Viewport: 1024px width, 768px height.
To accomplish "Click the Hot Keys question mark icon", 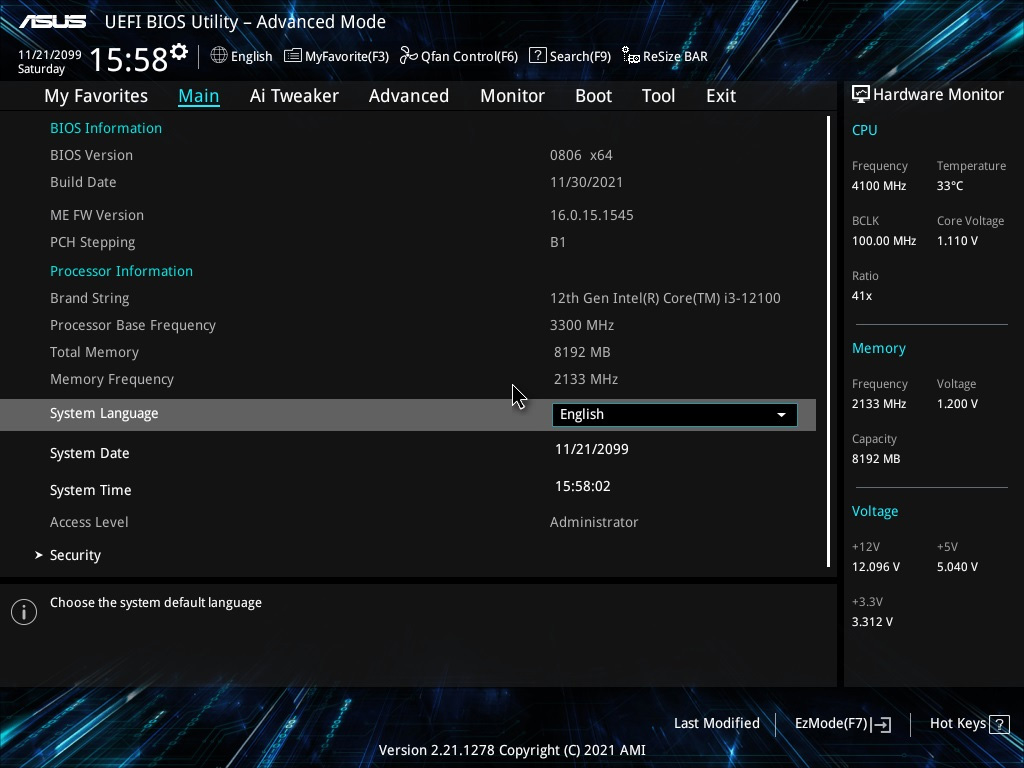I will pos(999,724).
